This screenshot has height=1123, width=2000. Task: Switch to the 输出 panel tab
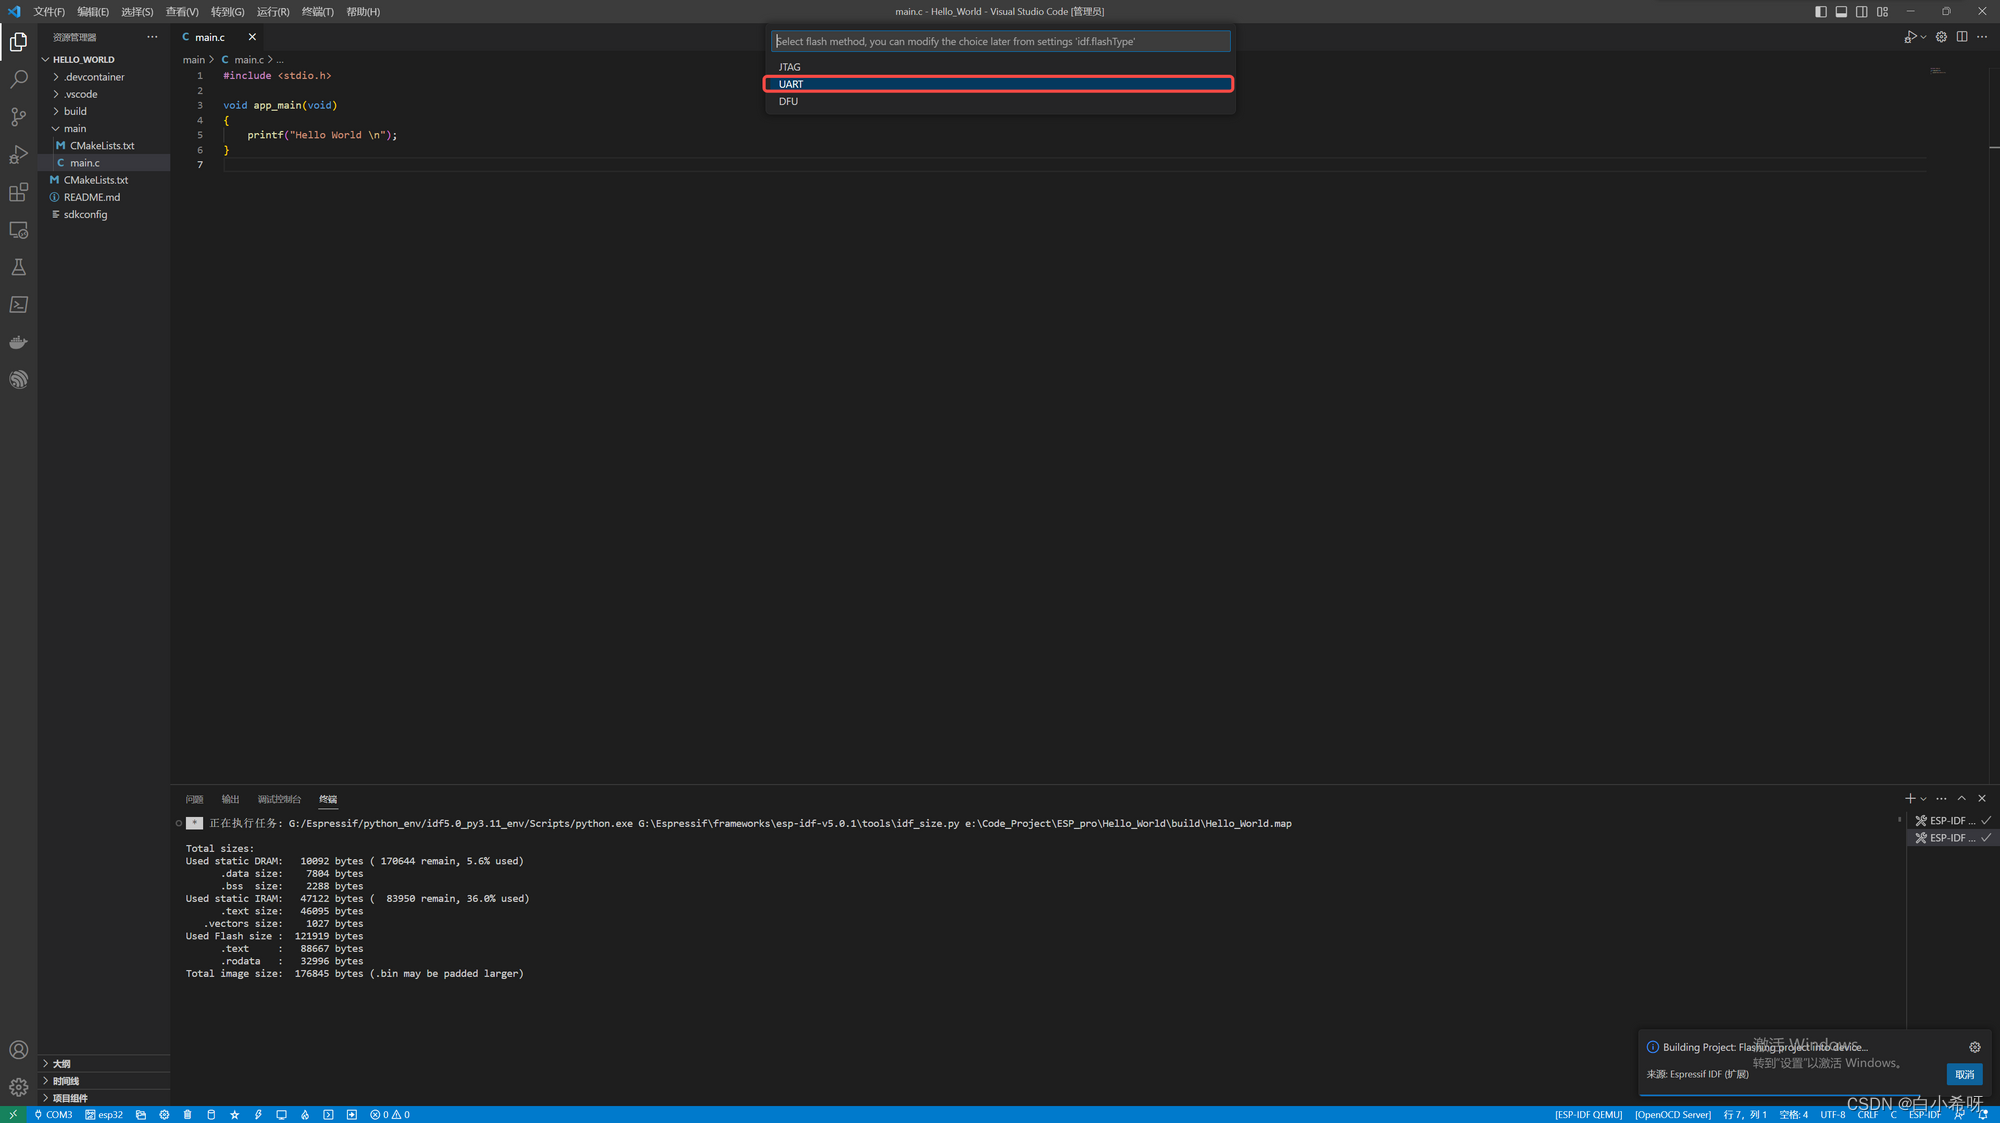[x=230, y=799]
